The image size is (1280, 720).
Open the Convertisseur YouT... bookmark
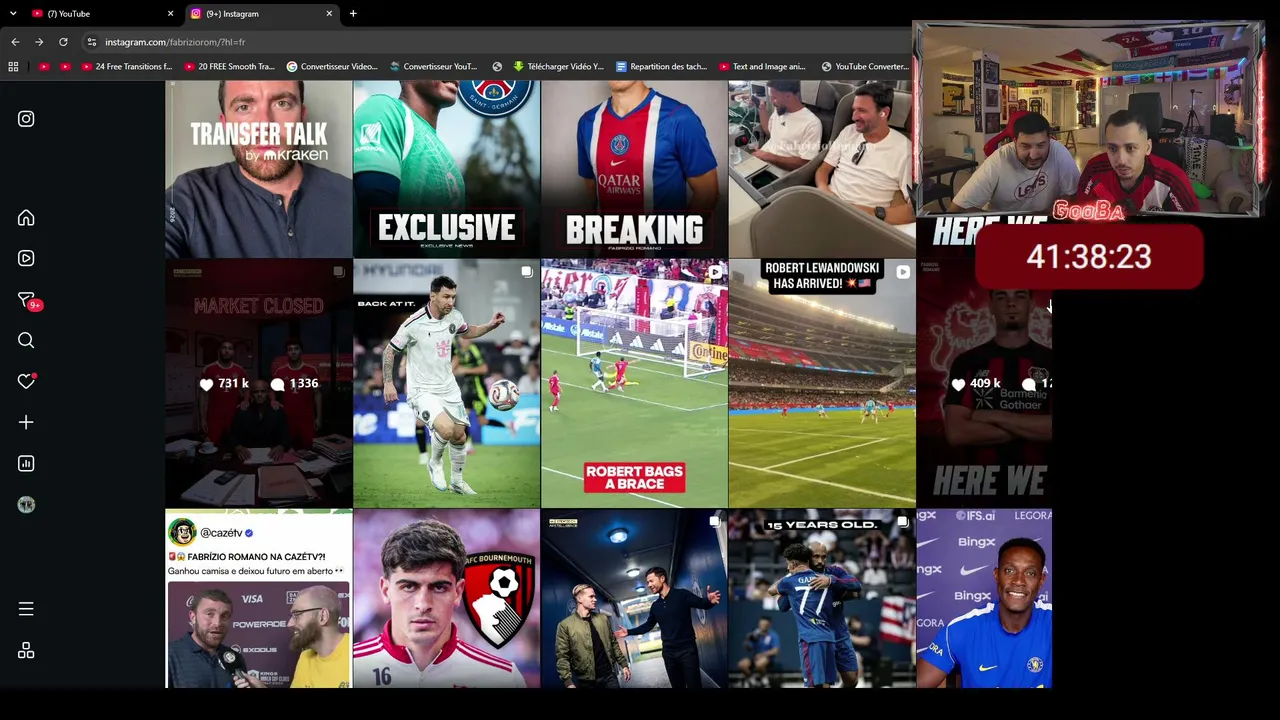(x=434, y=67)
